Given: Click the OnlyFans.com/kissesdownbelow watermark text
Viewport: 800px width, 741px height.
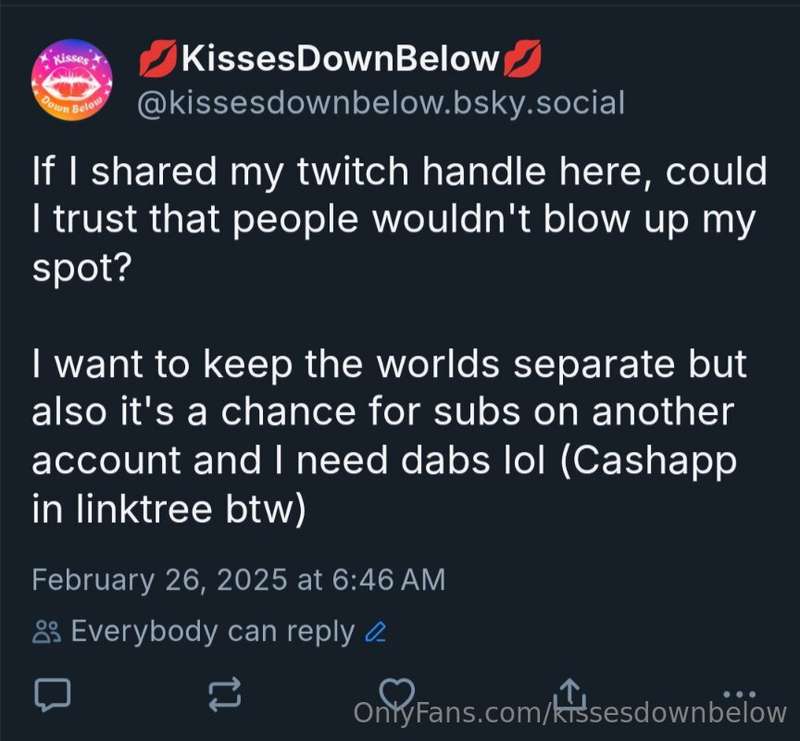Looking at the screenshot, I should [570, 712].
